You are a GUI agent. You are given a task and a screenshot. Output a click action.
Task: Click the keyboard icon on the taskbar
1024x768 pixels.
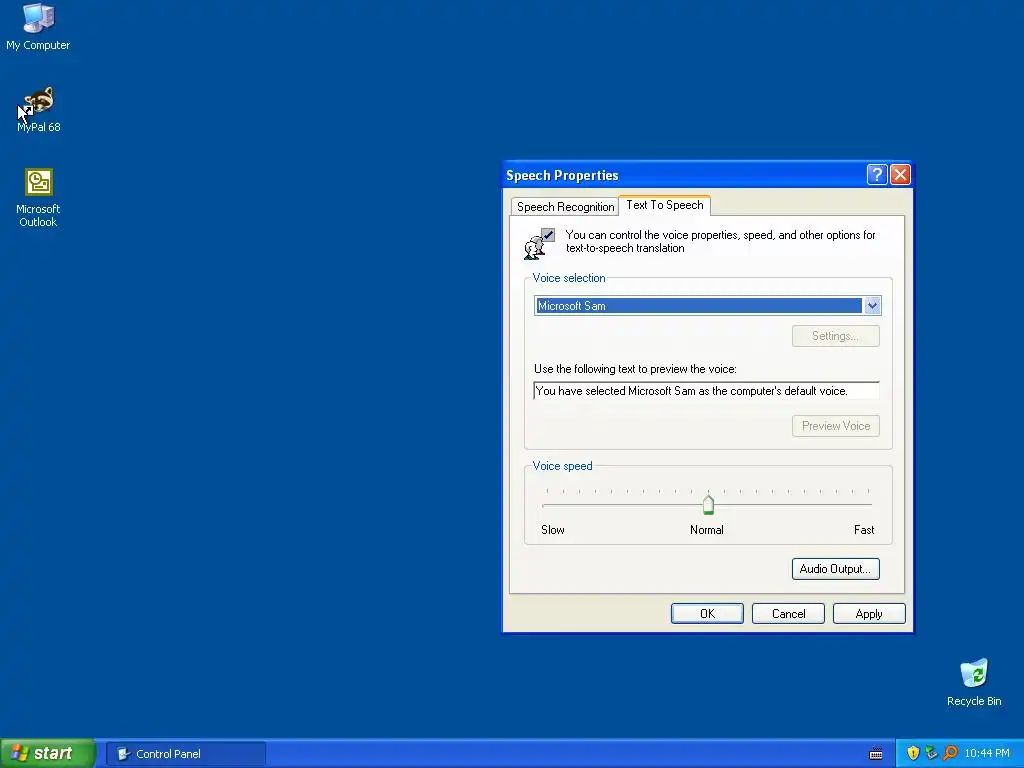click(x=876, y=754)
